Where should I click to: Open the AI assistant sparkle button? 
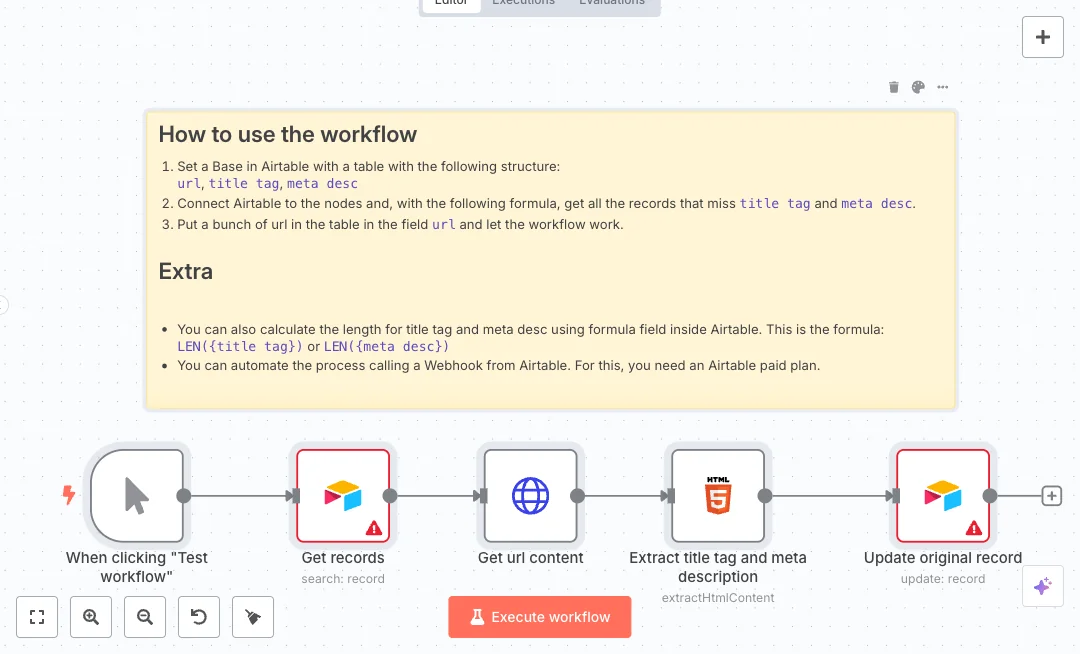click(1042, 587)
